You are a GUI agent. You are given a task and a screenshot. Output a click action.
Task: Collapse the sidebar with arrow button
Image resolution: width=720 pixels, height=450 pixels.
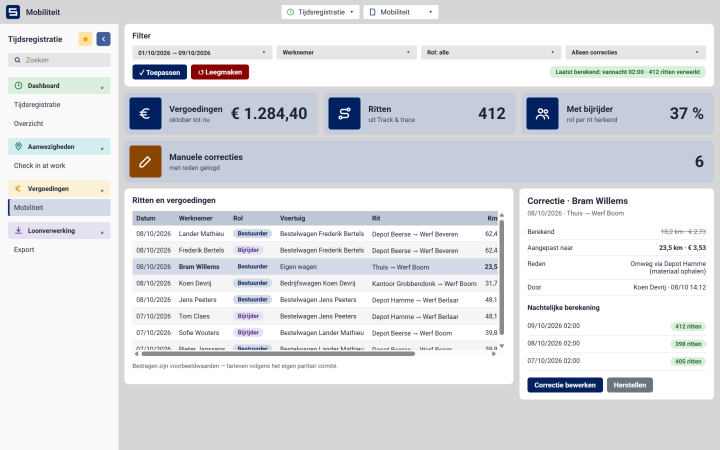click(x=103, y=39)
